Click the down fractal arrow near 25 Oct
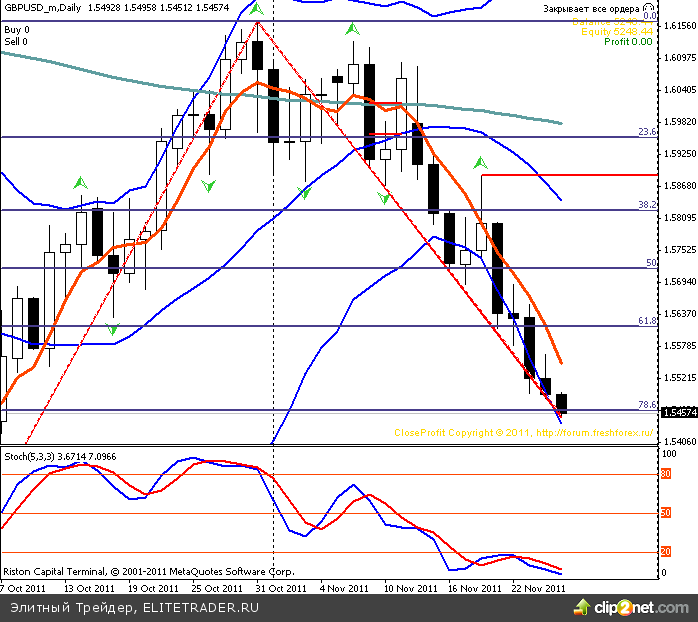The width and height of the screenshot is (698, 622). pyautogui.click(x=208, y=186)
